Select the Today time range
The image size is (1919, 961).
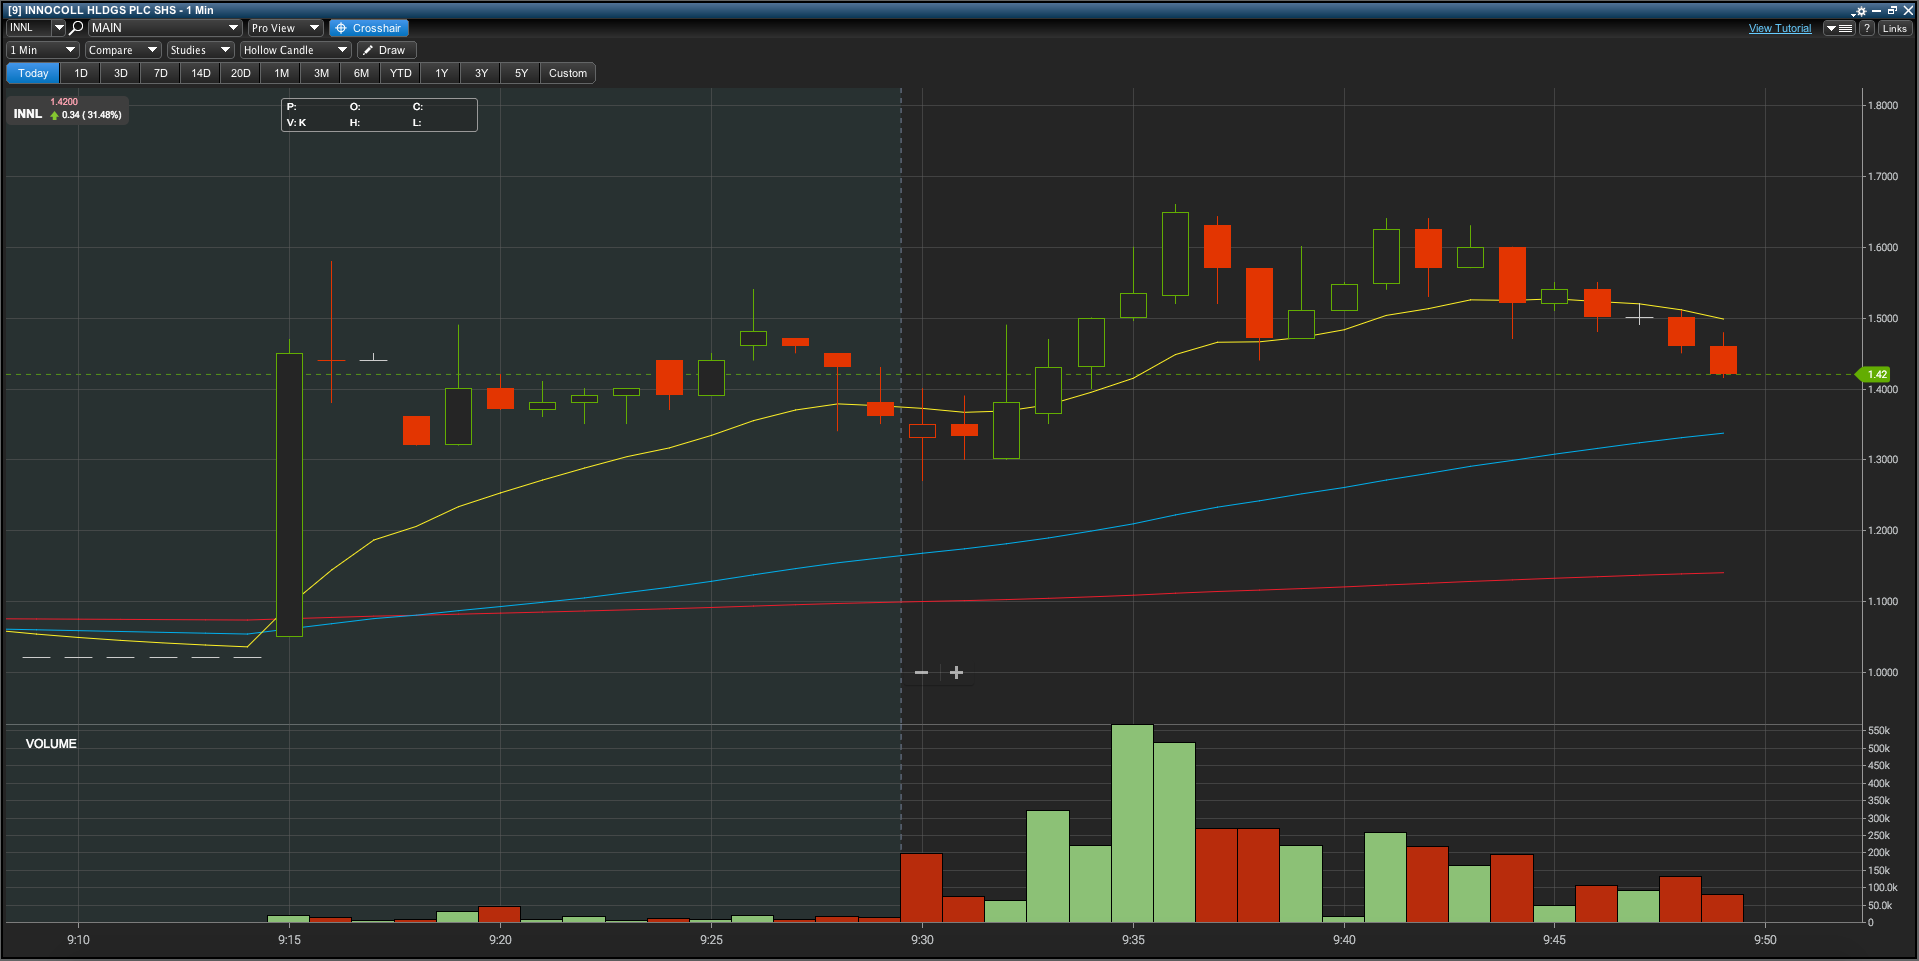33,73
